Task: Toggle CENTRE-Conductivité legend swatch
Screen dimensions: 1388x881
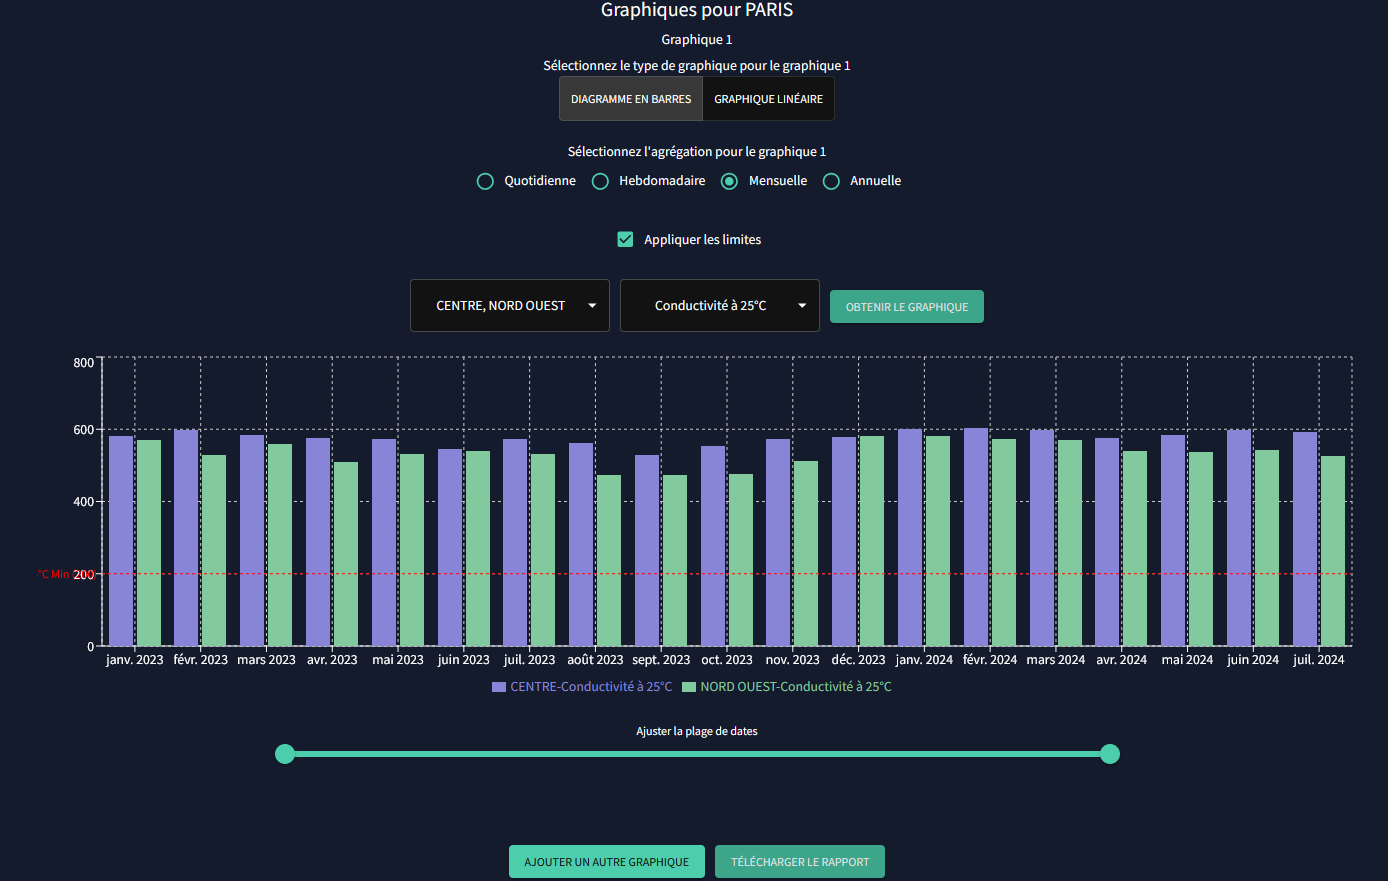Action: (499, 687)
